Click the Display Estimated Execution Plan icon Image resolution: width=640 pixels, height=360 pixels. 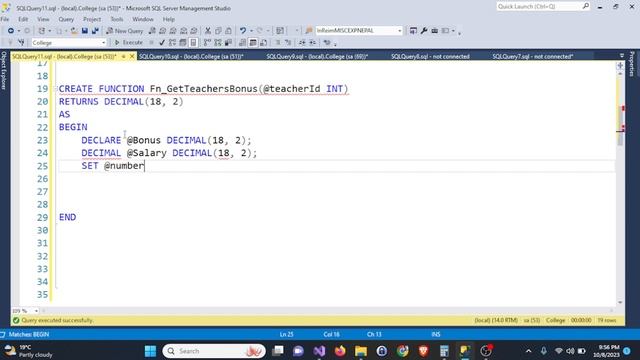coord(172,42)
